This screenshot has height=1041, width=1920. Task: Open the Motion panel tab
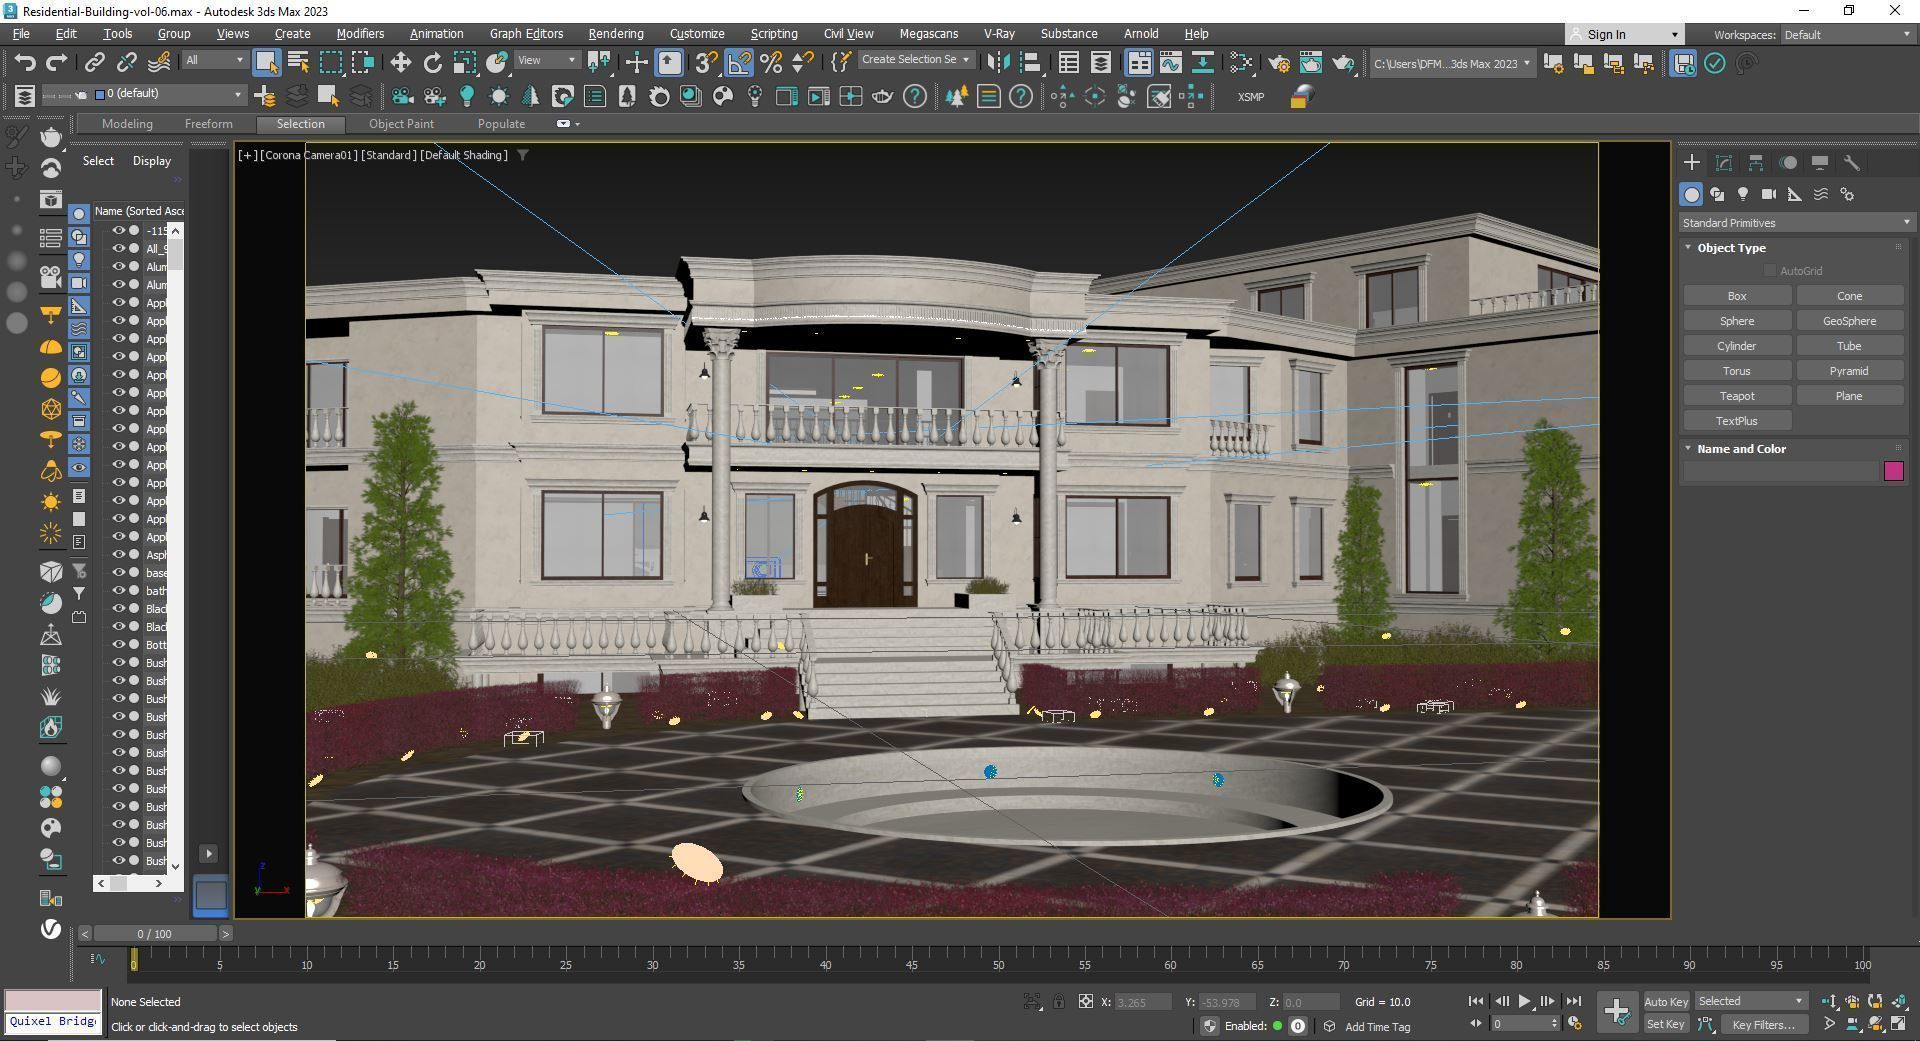pos(1788,163)
